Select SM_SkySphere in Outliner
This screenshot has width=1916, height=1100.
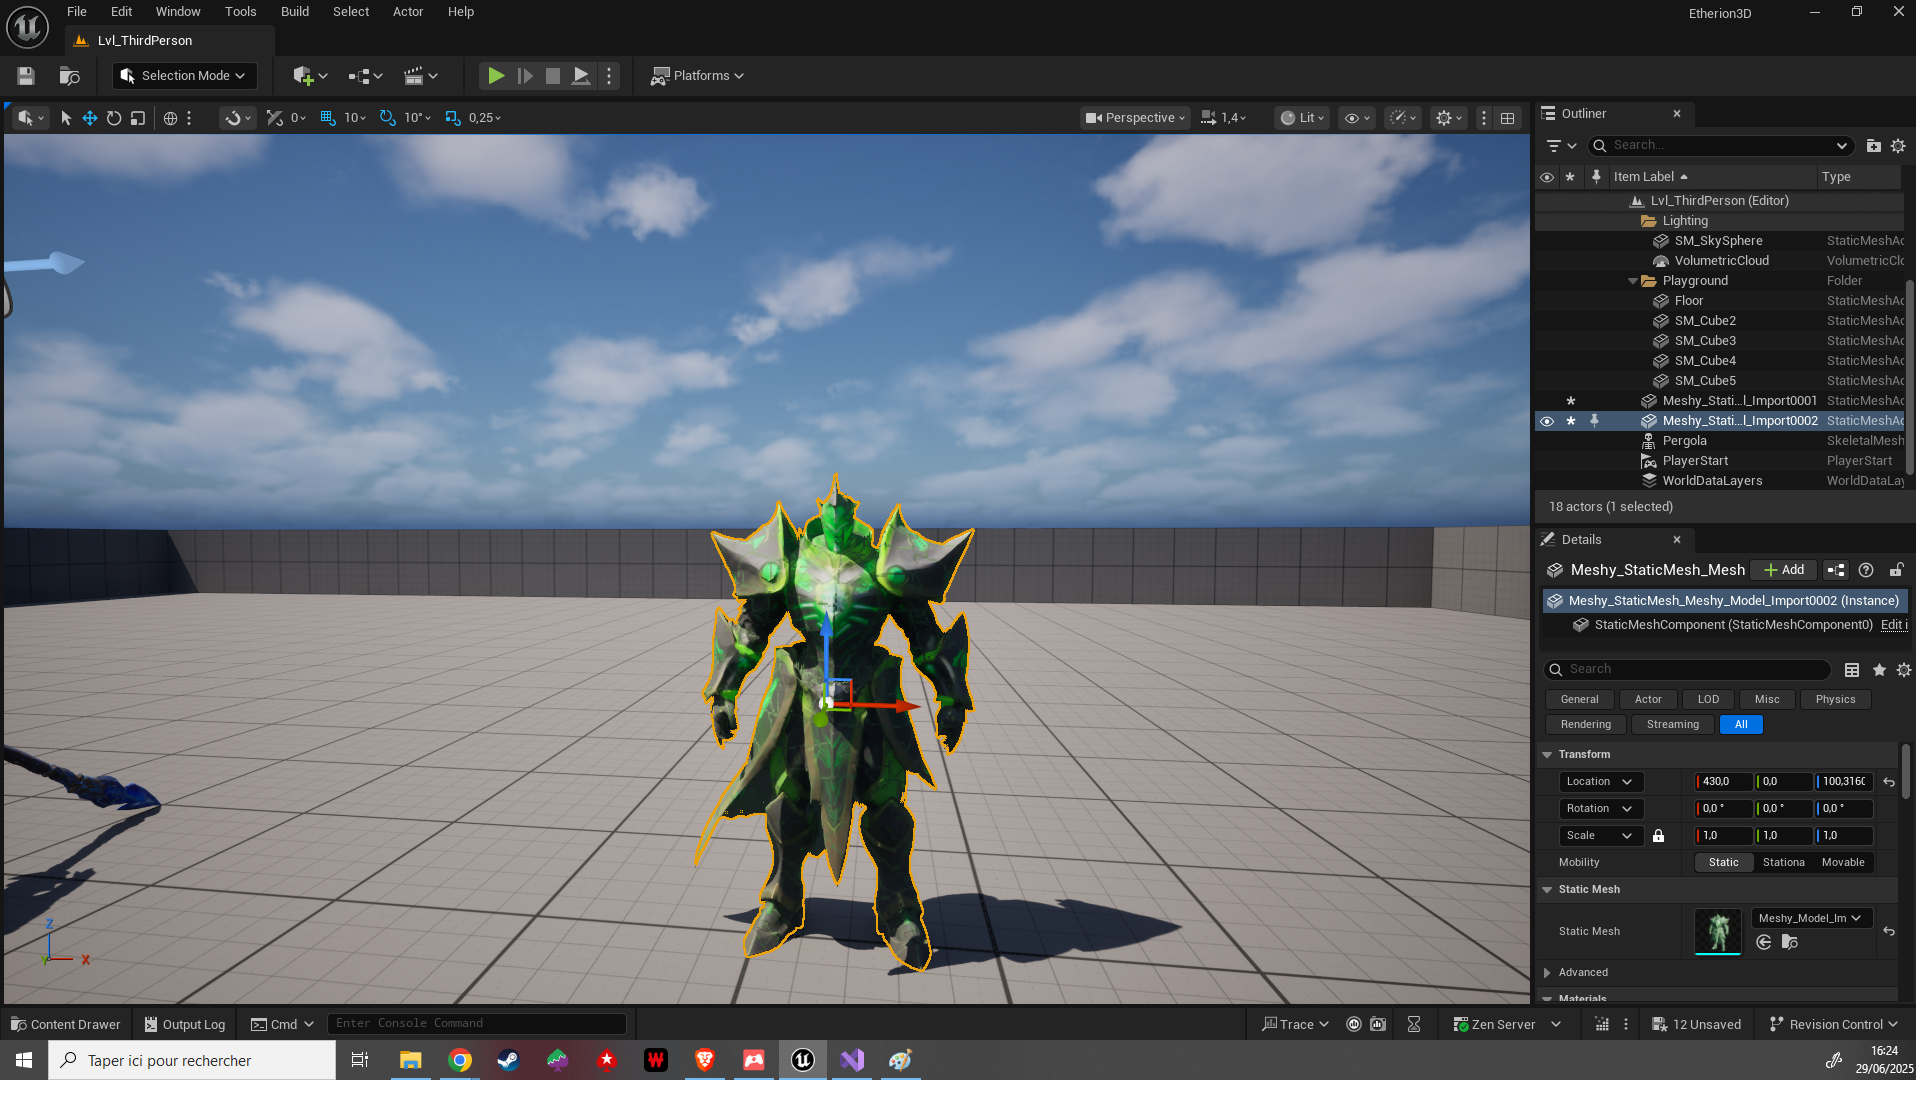coord(1718,241)
